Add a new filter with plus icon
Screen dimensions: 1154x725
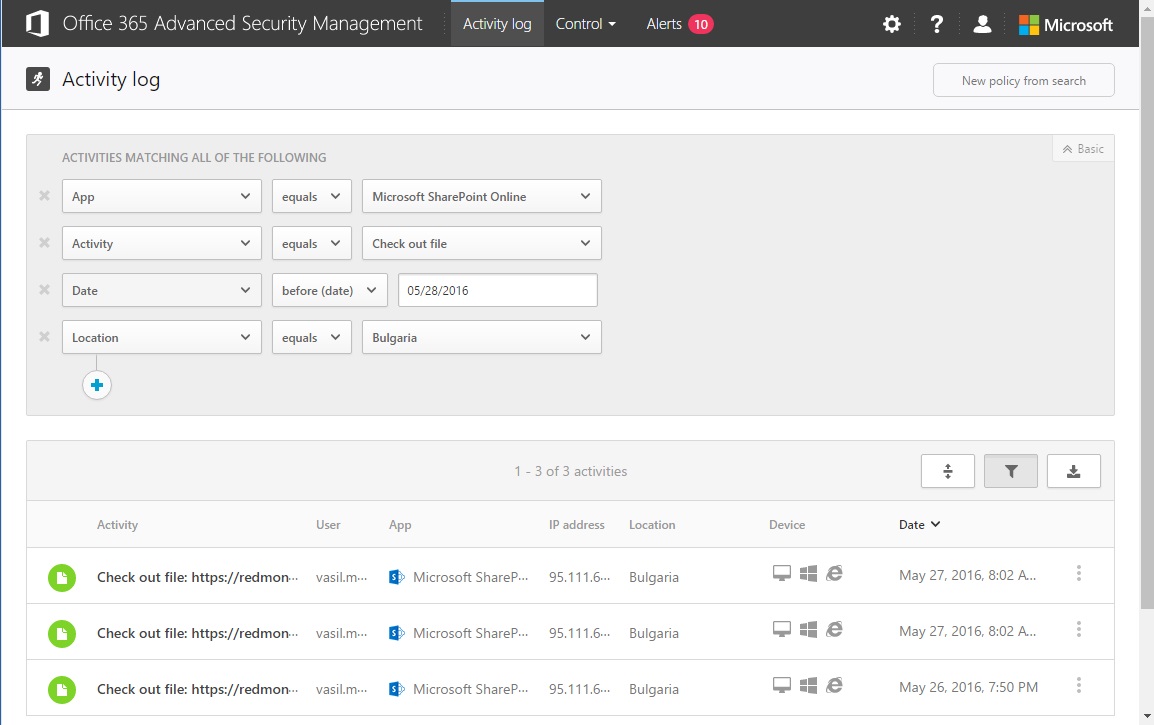[x=97, y=385]
